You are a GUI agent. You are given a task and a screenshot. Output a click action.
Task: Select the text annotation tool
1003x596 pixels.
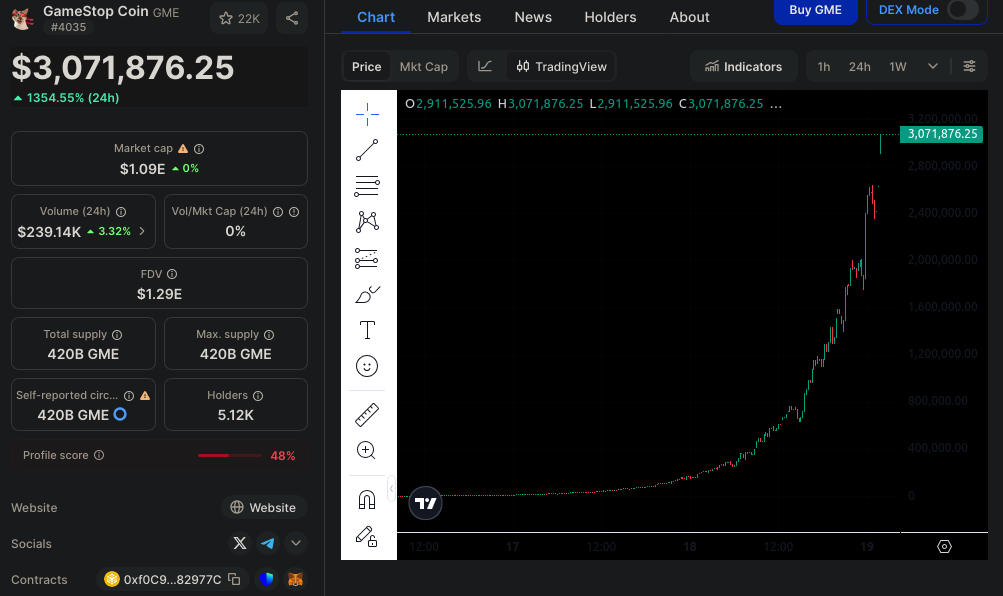coord(367,330)
